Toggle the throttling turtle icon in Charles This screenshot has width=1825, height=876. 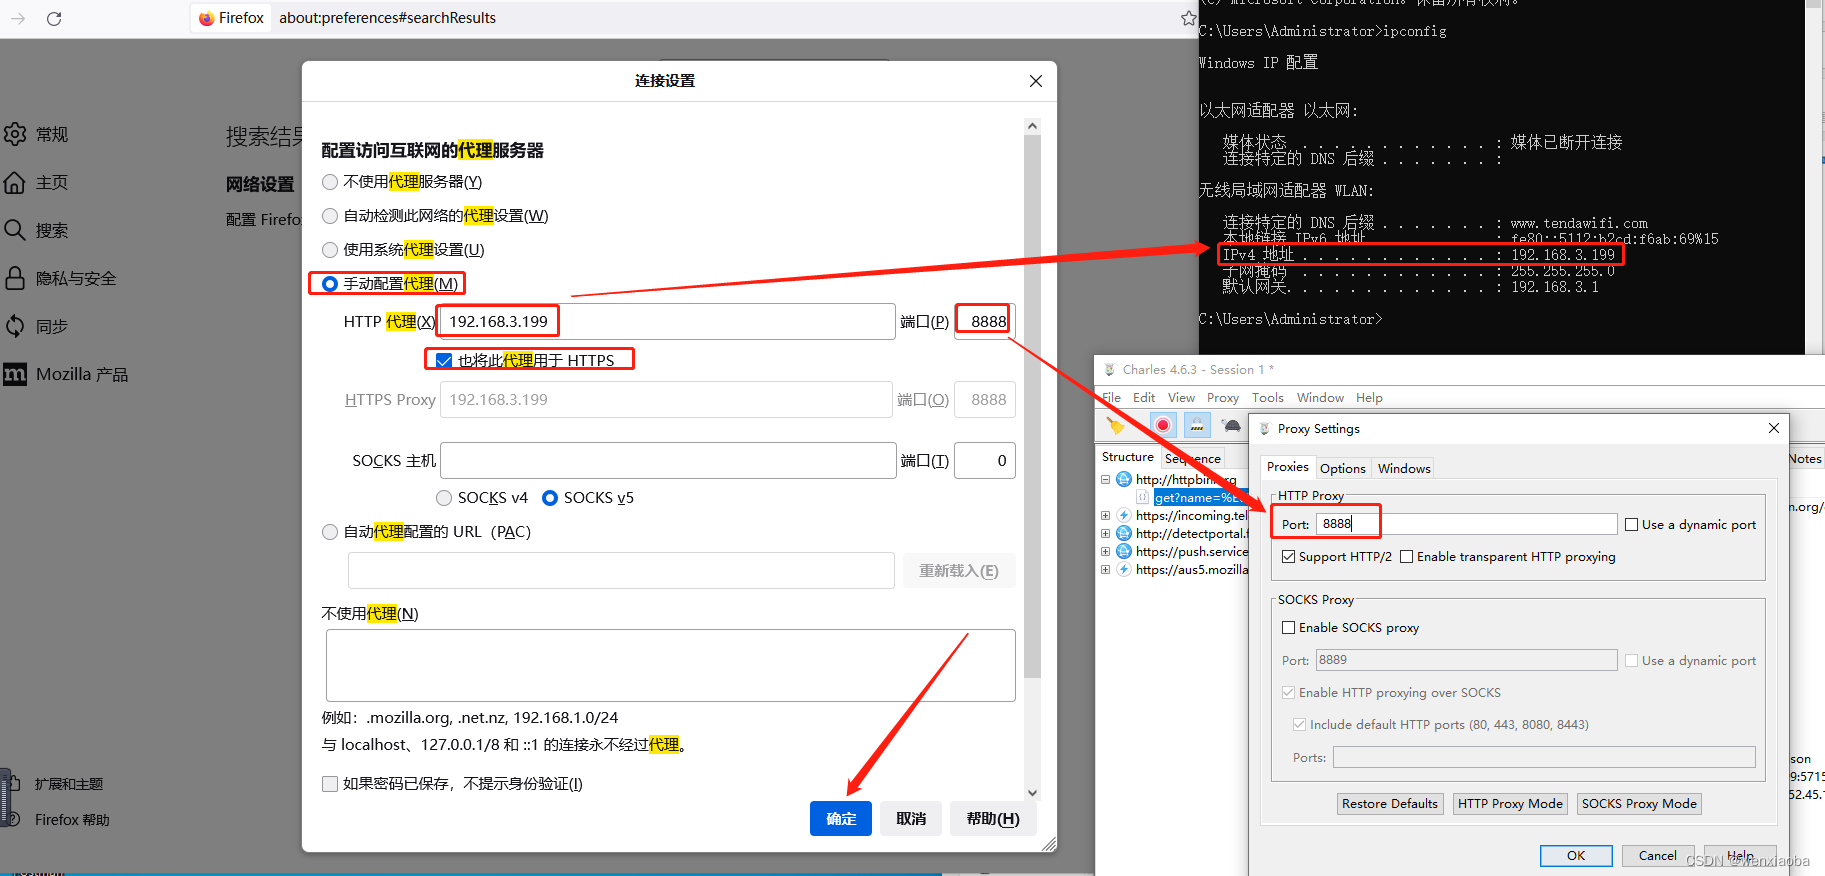tap(1232, 425)
